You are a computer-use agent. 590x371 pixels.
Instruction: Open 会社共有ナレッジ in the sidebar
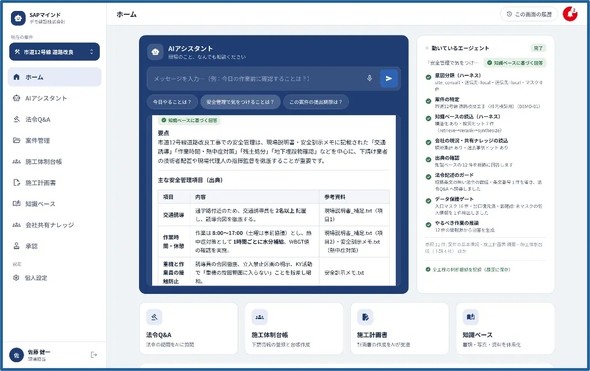(x=55, y=225)
